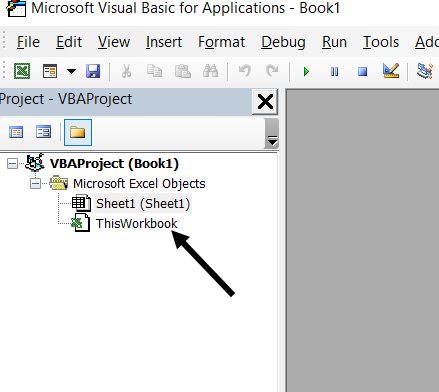Collapse the VBAProject (Book1) node
The width and height of the screenshot is (439, 392).
pyautogui.click(x=12, y=164)
